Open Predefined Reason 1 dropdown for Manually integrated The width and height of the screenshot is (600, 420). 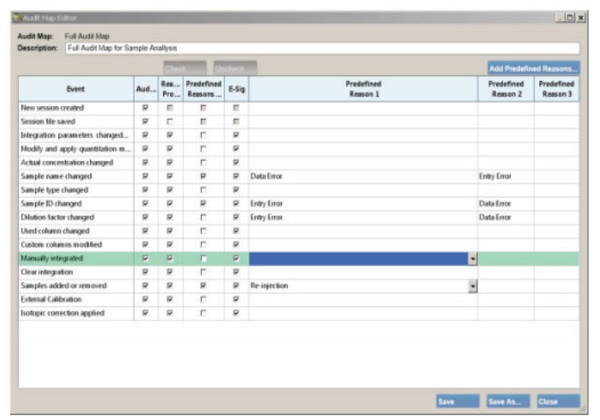472,258
